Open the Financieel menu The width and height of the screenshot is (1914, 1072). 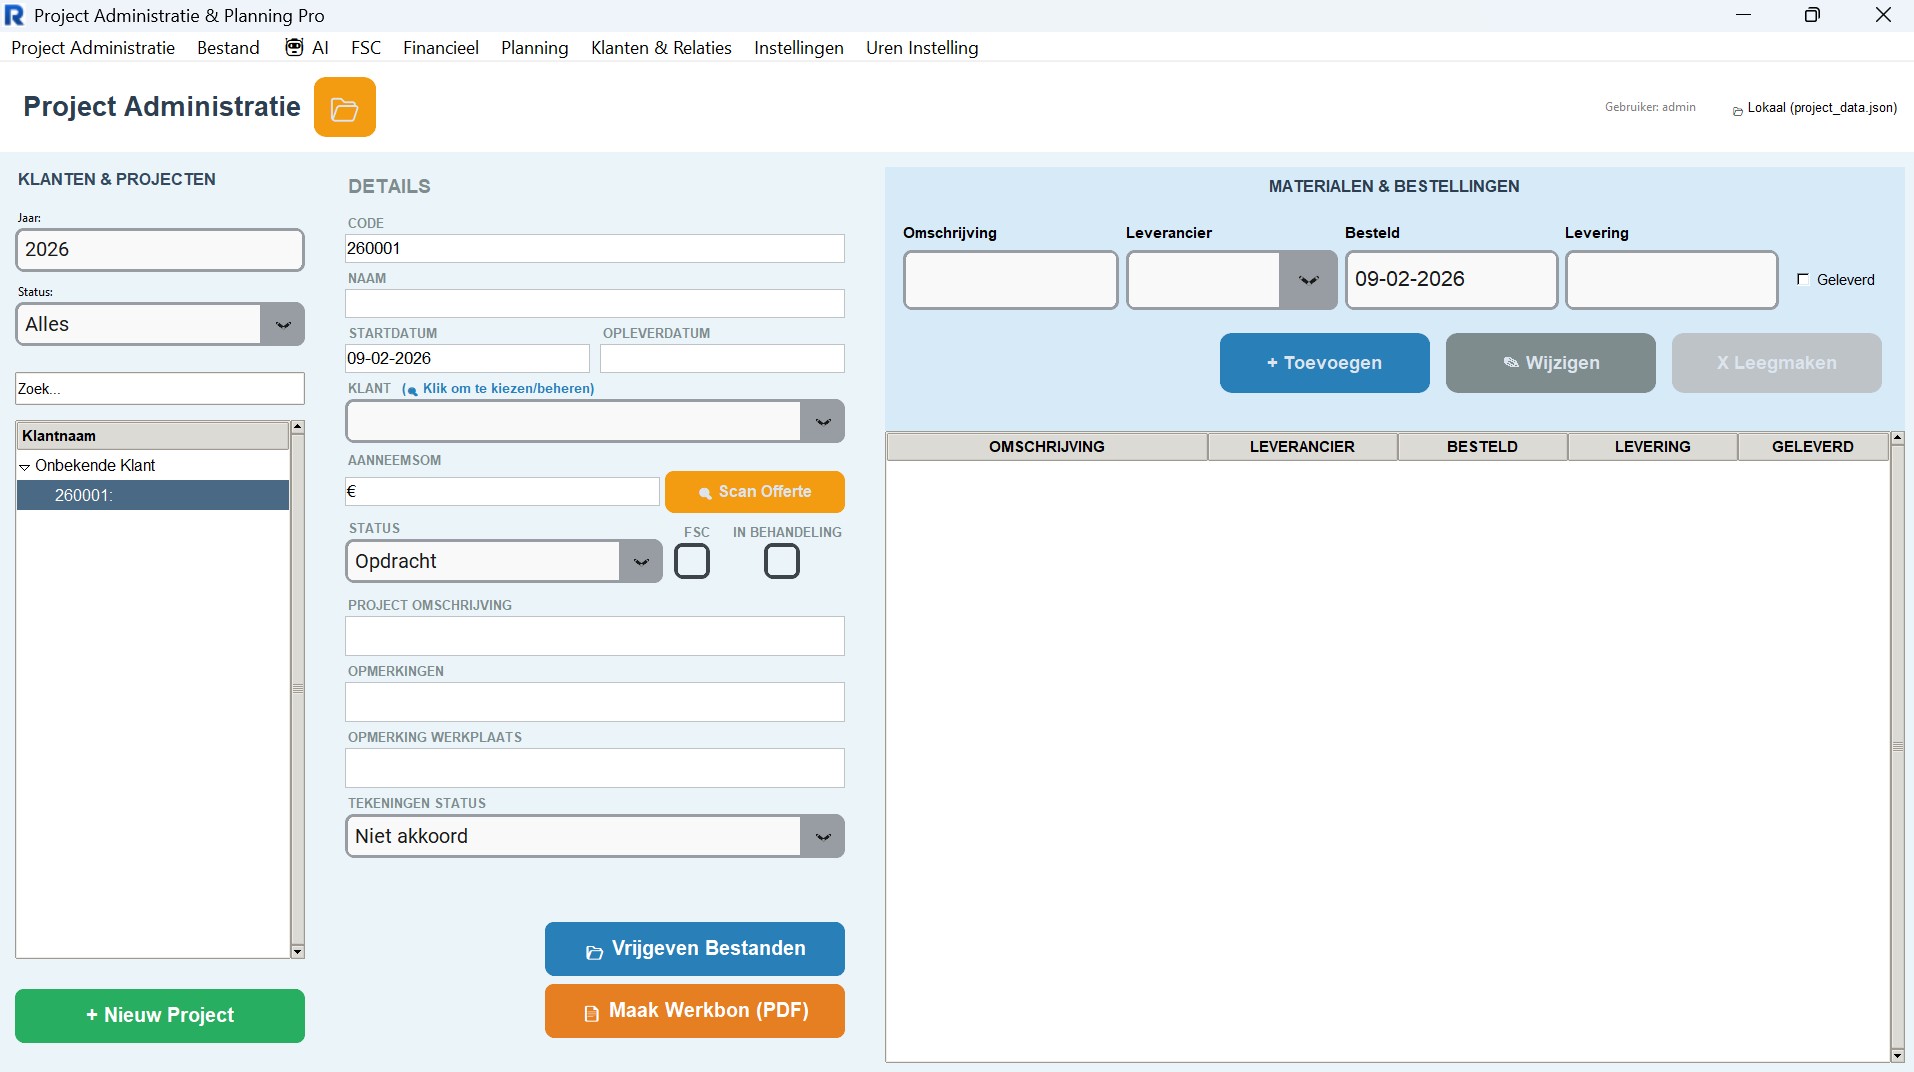(x=440, y=48)
